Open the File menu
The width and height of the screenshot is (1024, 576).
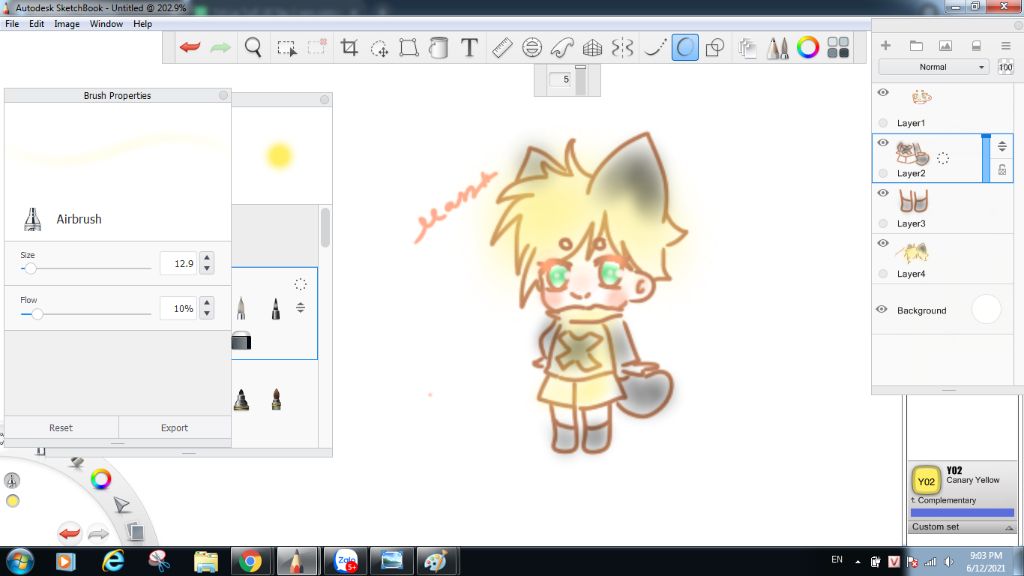[12, 24]
